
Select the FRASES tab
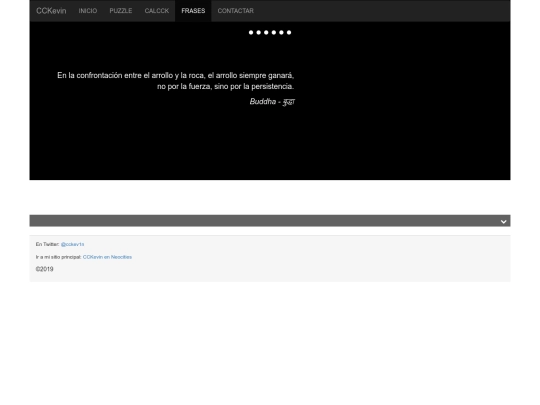[x=193, y=11]
